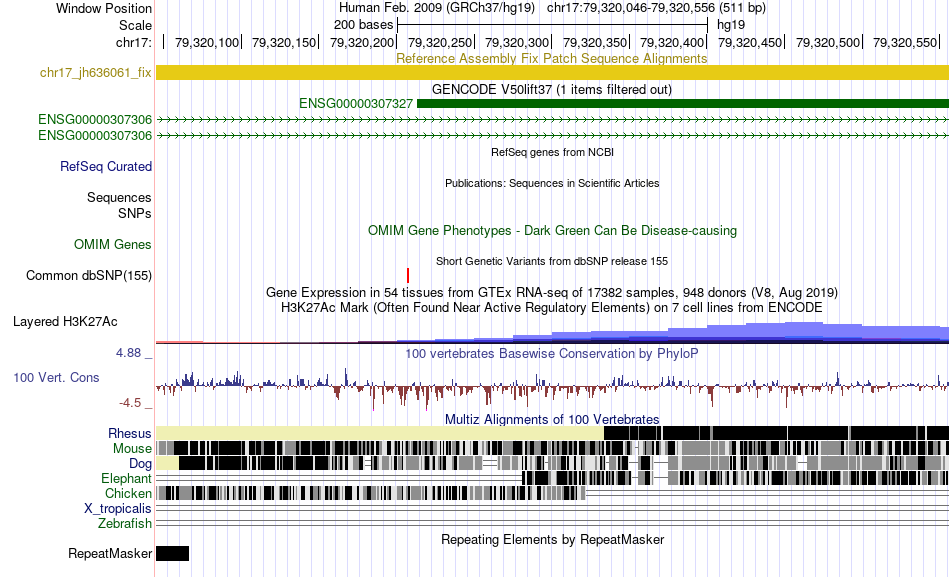The image size is (950, 577).
Task: Open 100 vertebrates Basewise Conservation by PhyloP title
Action: pos(552,353)
